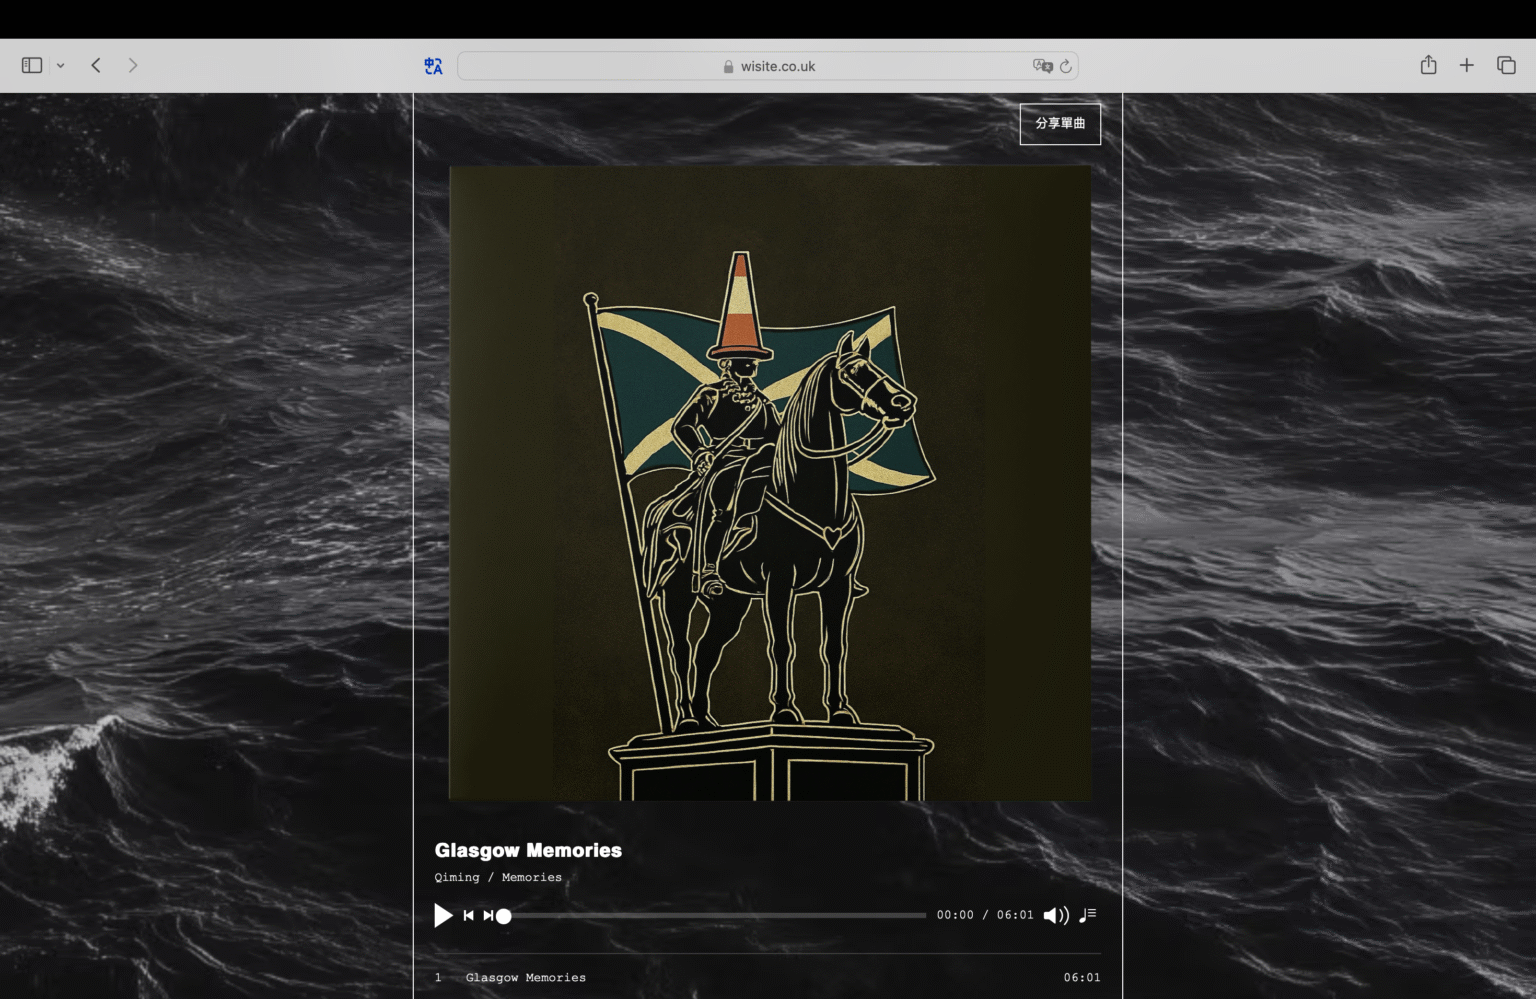Image resolution: width=1536 pixels, height=999 pixels.
Task: Click translate page icon in address bar
Action: pyautogui.click(x=1042, y=66)
